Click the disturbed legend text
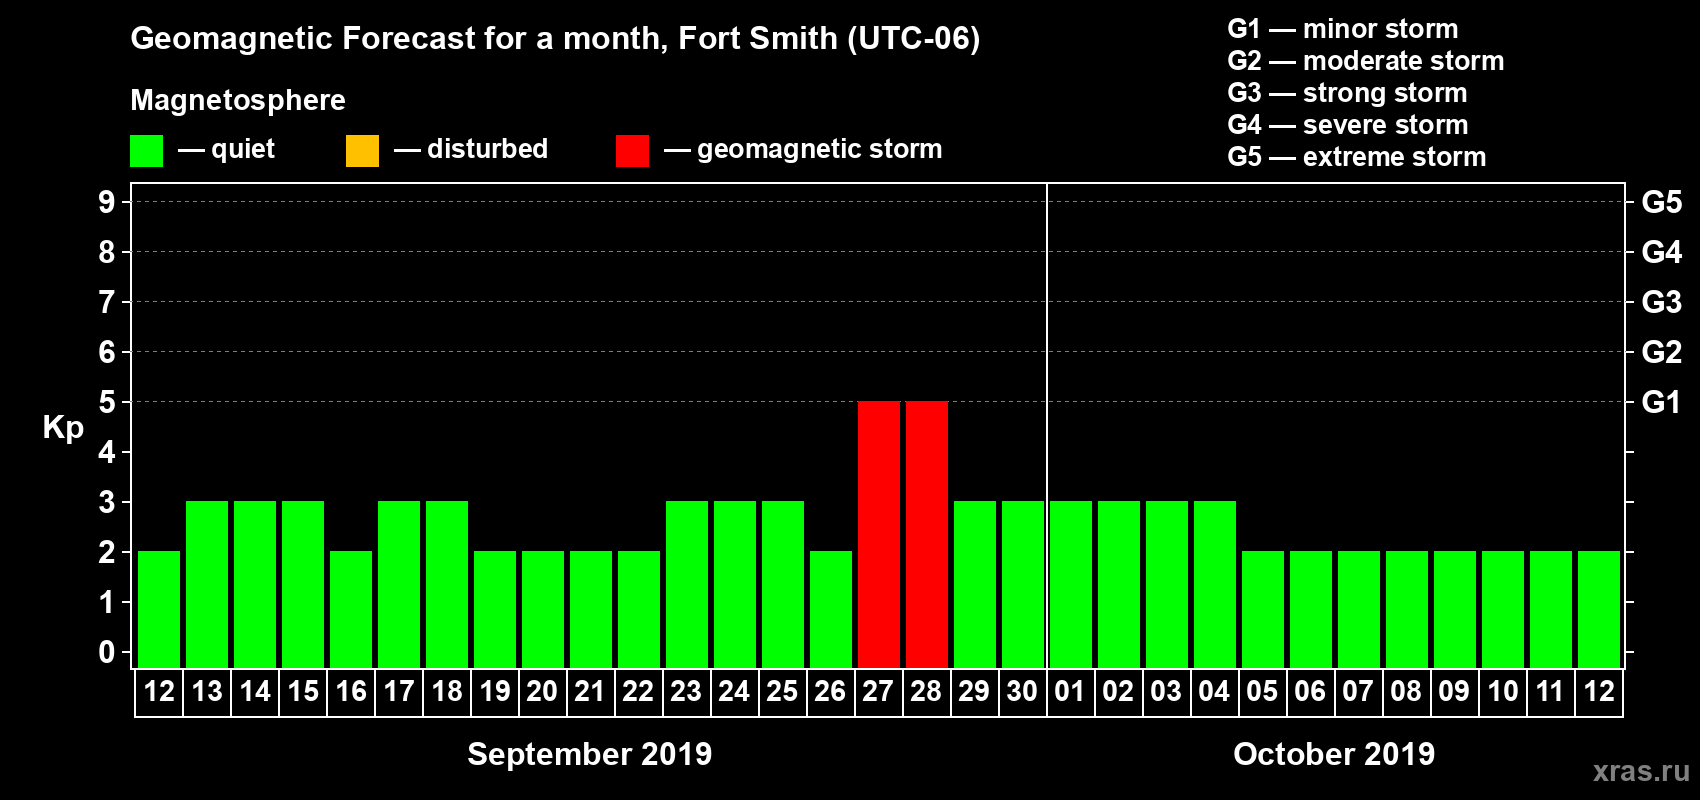The height and width of the screenshot is (800, 1700). point(488,149)
